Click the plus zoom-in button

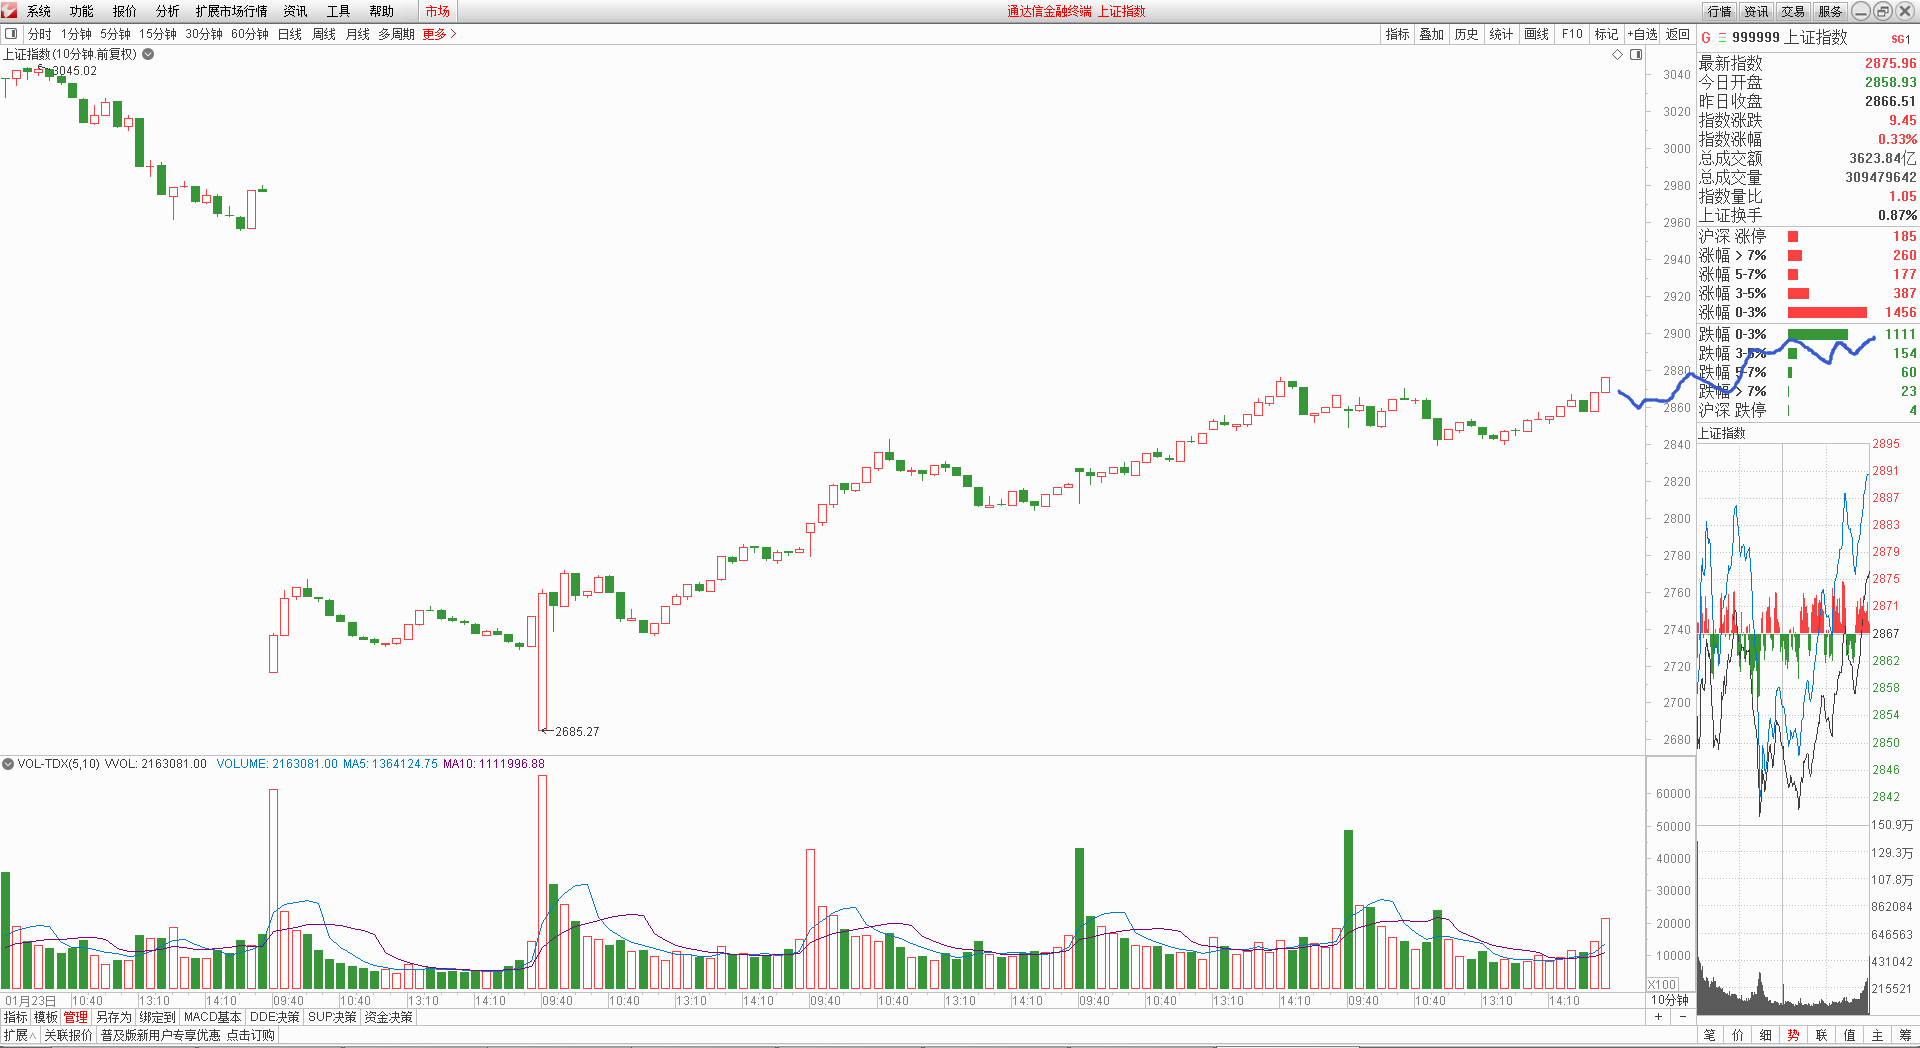pos(1658,1017)
